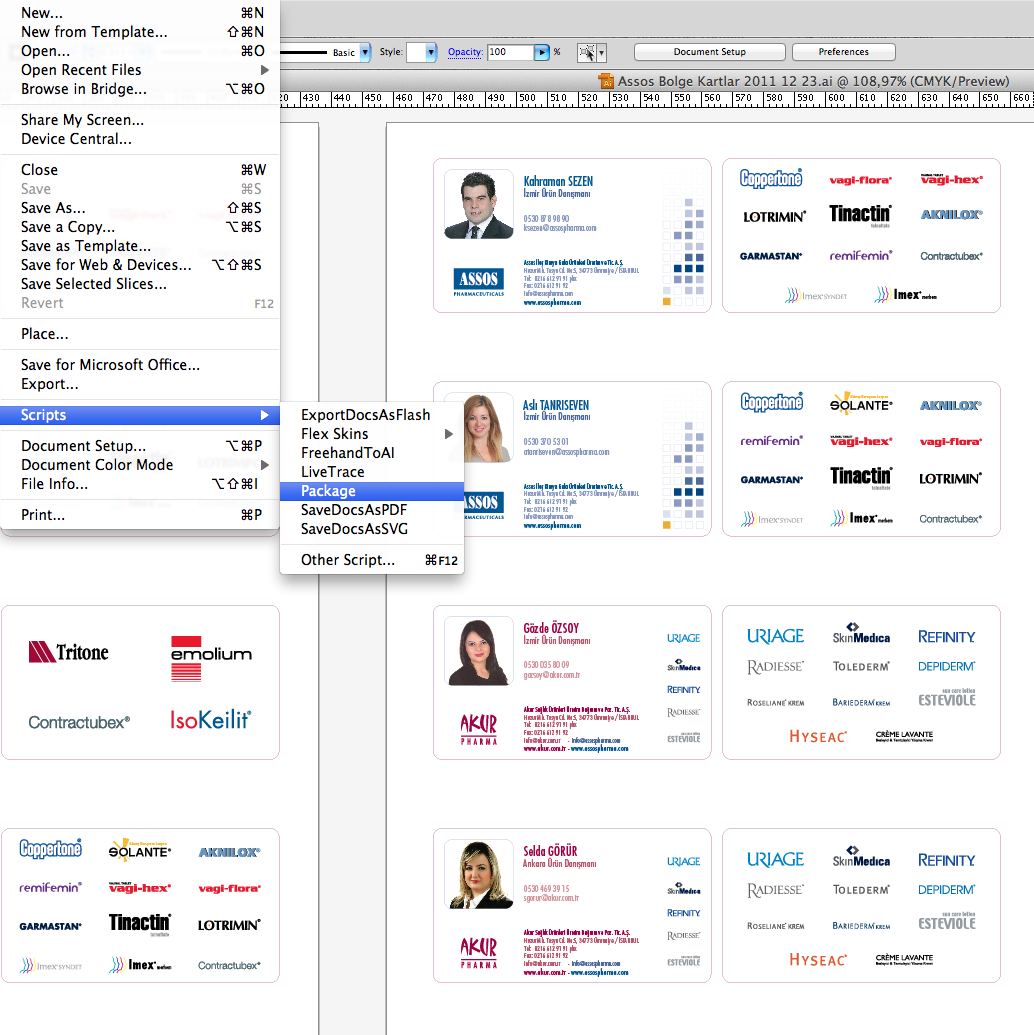
Task: Select the ASSOS logo on Kahraman SEZEN's card
Action: coord(479,282)
